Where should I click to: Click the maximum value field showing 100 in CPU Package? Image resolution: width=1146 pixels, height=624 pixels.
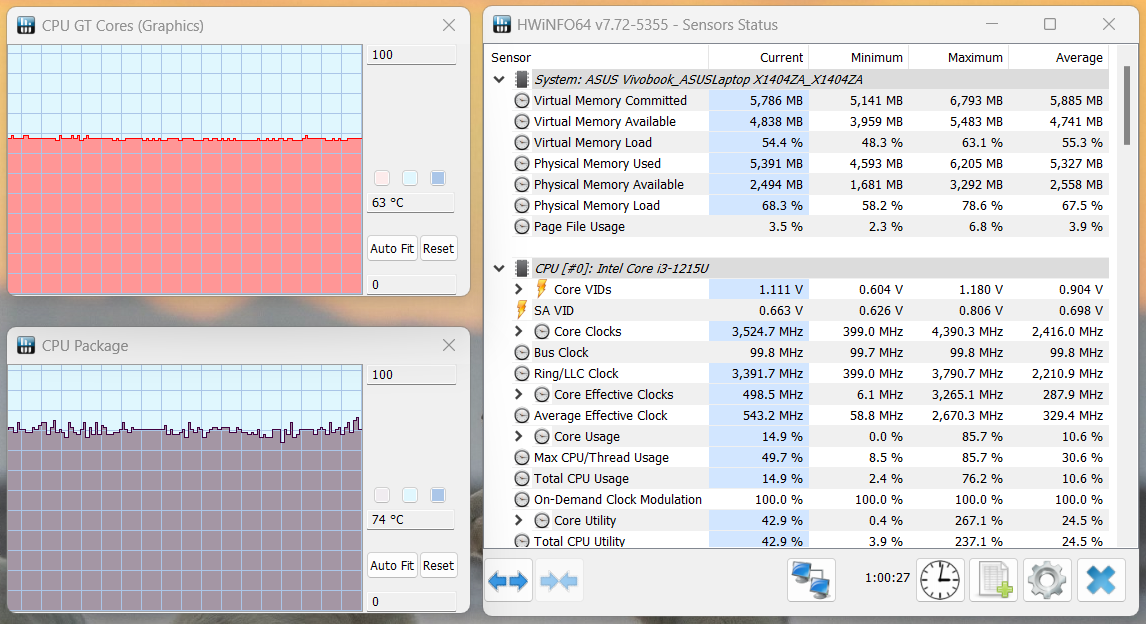coord(411,375)
